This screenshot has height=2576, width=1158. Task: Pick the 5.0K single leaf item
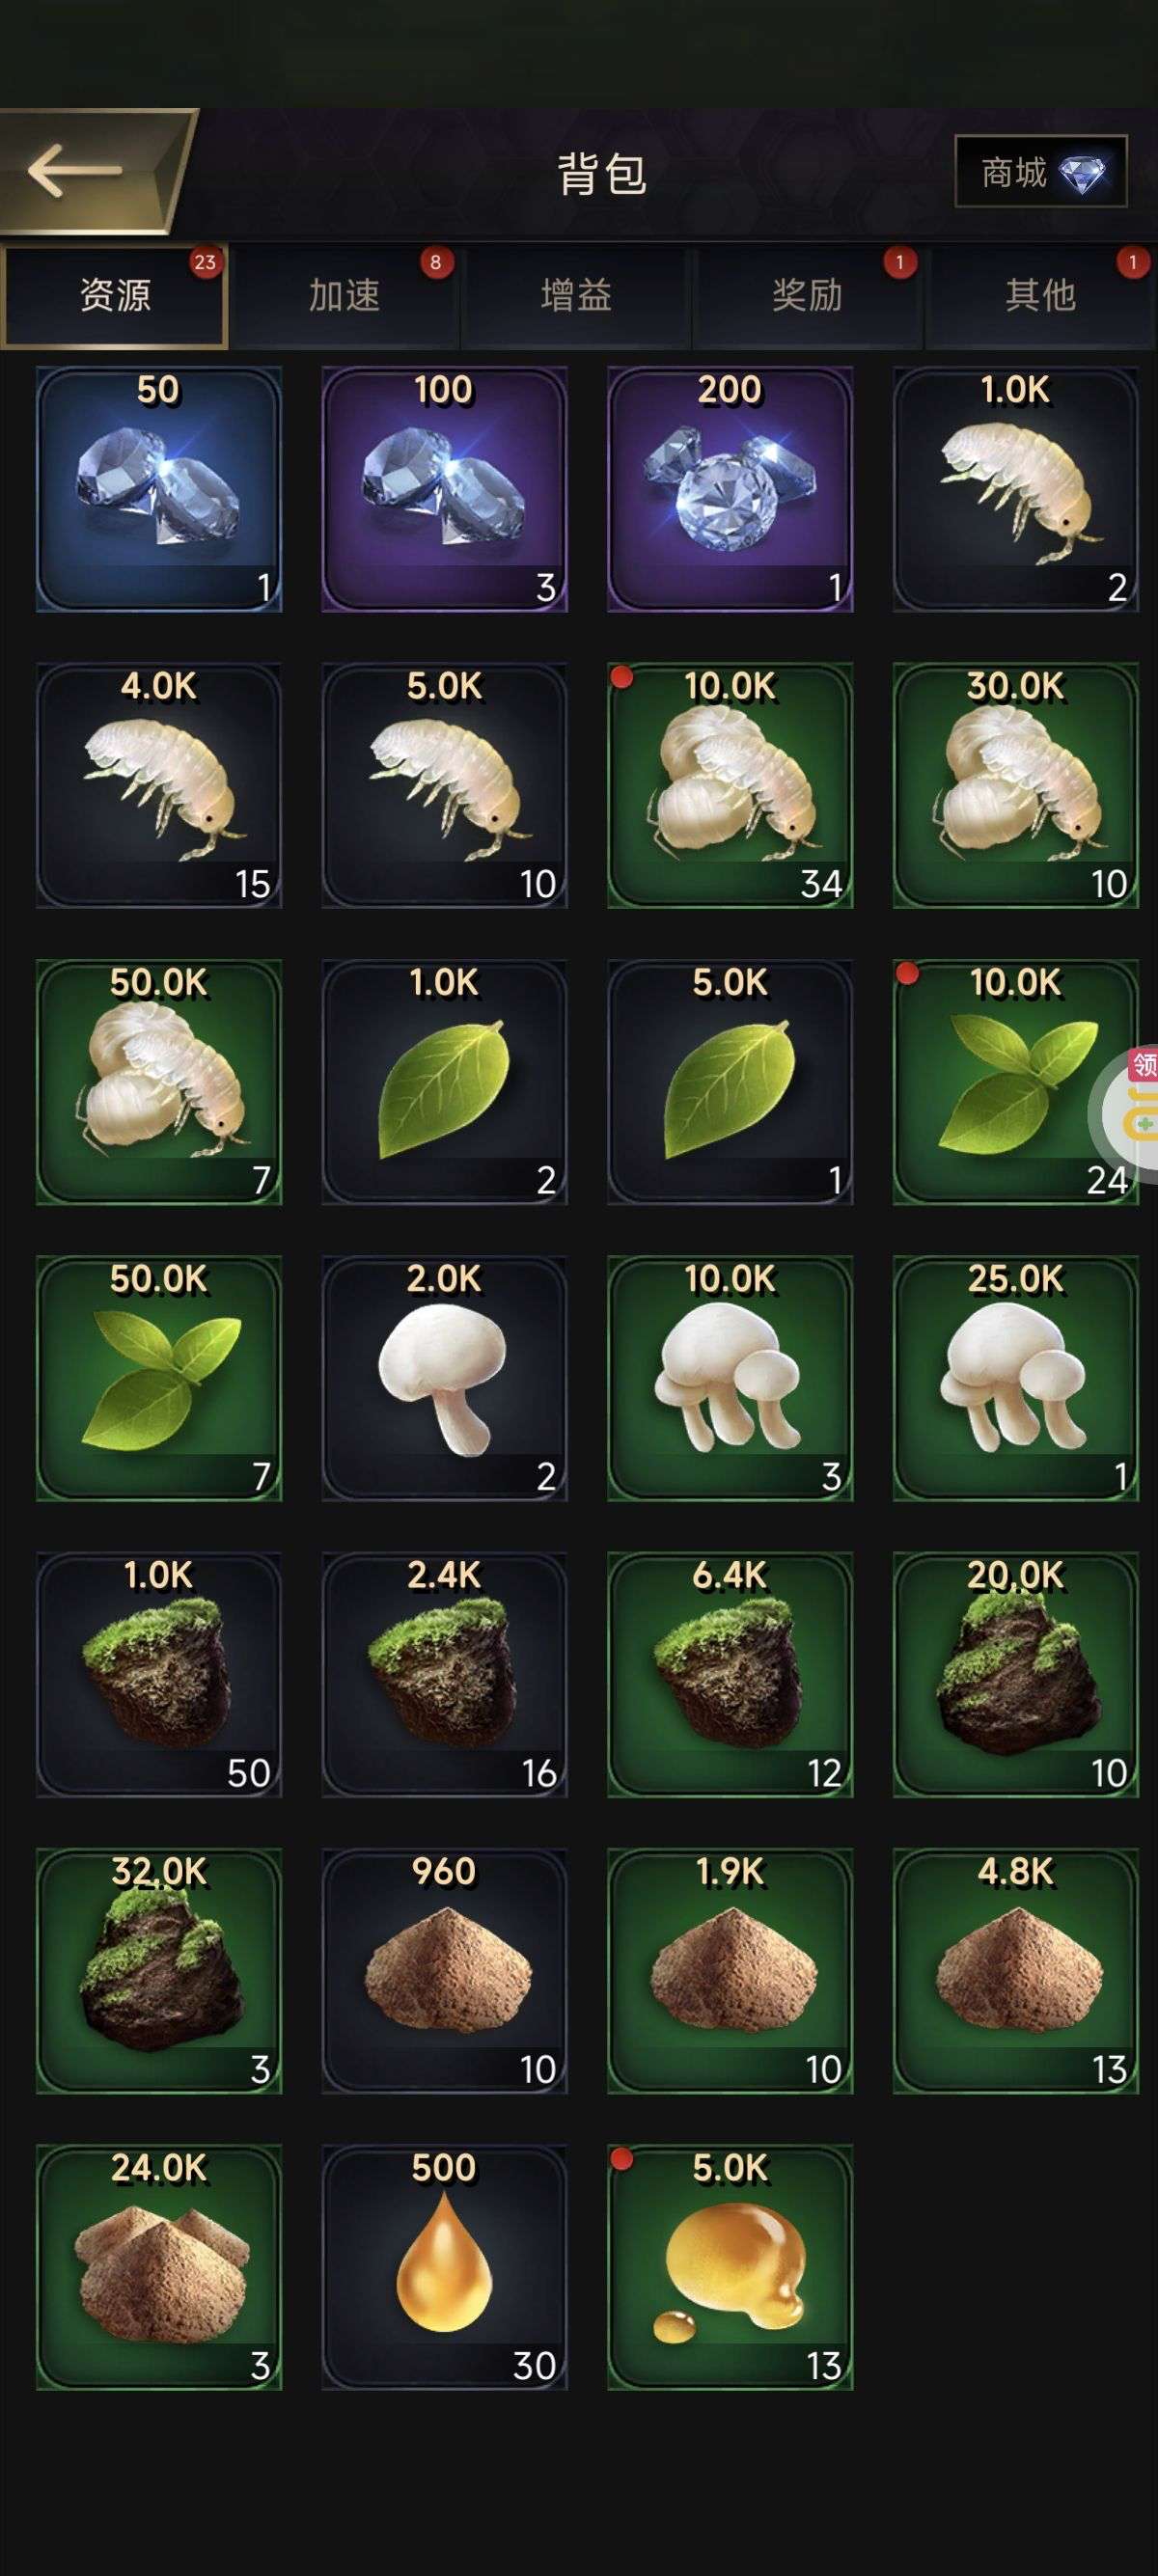click(730, 1082)
